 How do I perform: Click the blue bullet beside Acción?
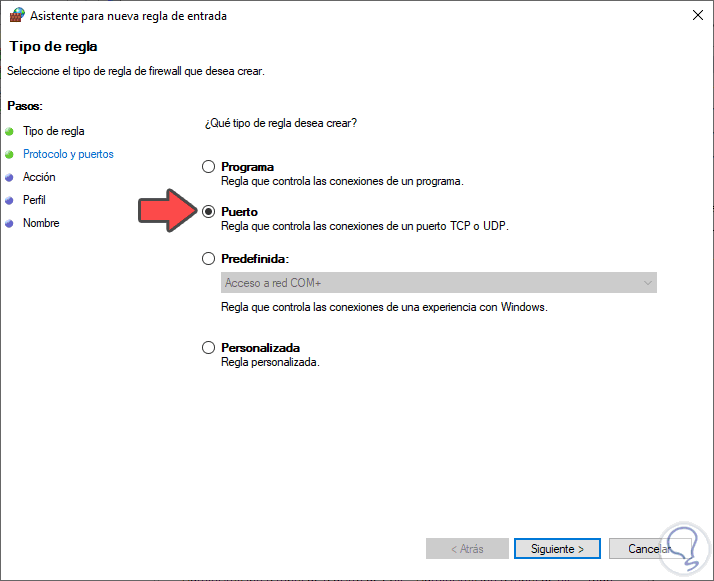[10, 178]
